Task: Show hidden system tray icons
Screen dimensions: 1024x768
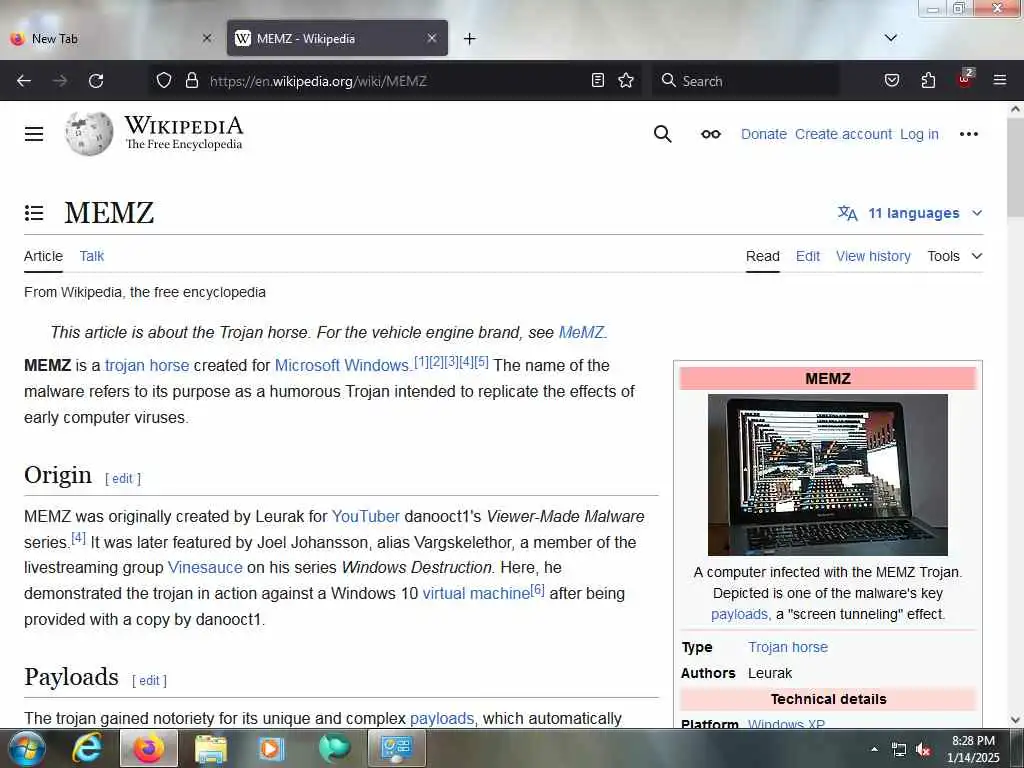Action: [x=874, y=749]
